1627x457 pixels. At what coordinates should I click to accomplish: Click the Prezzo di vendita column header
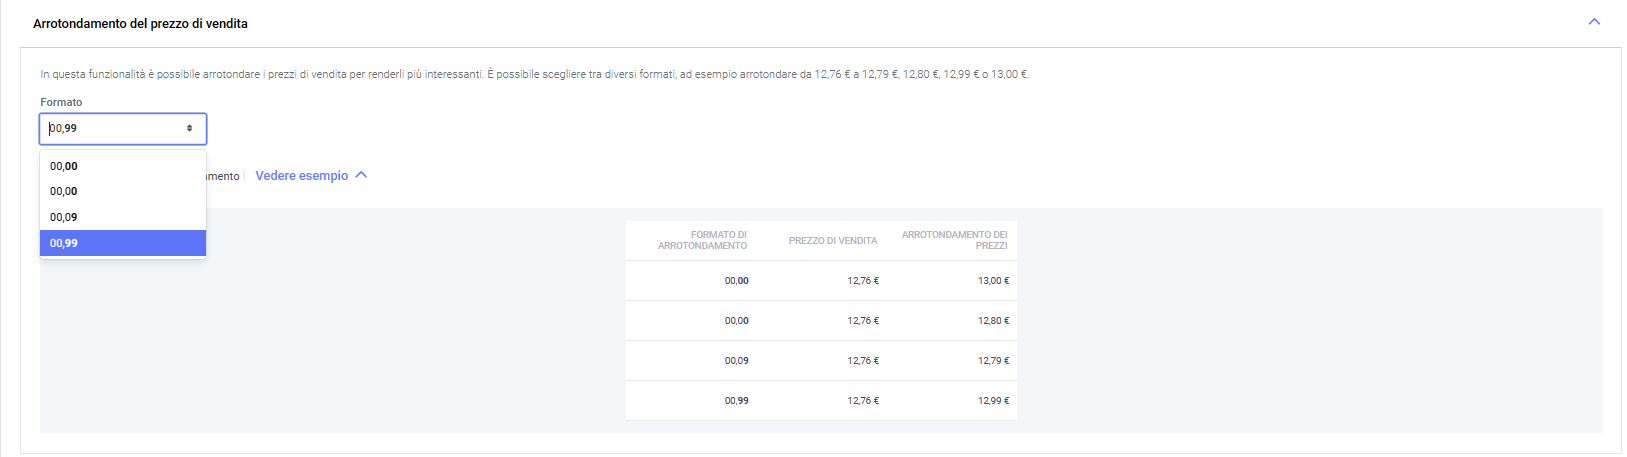832,241
